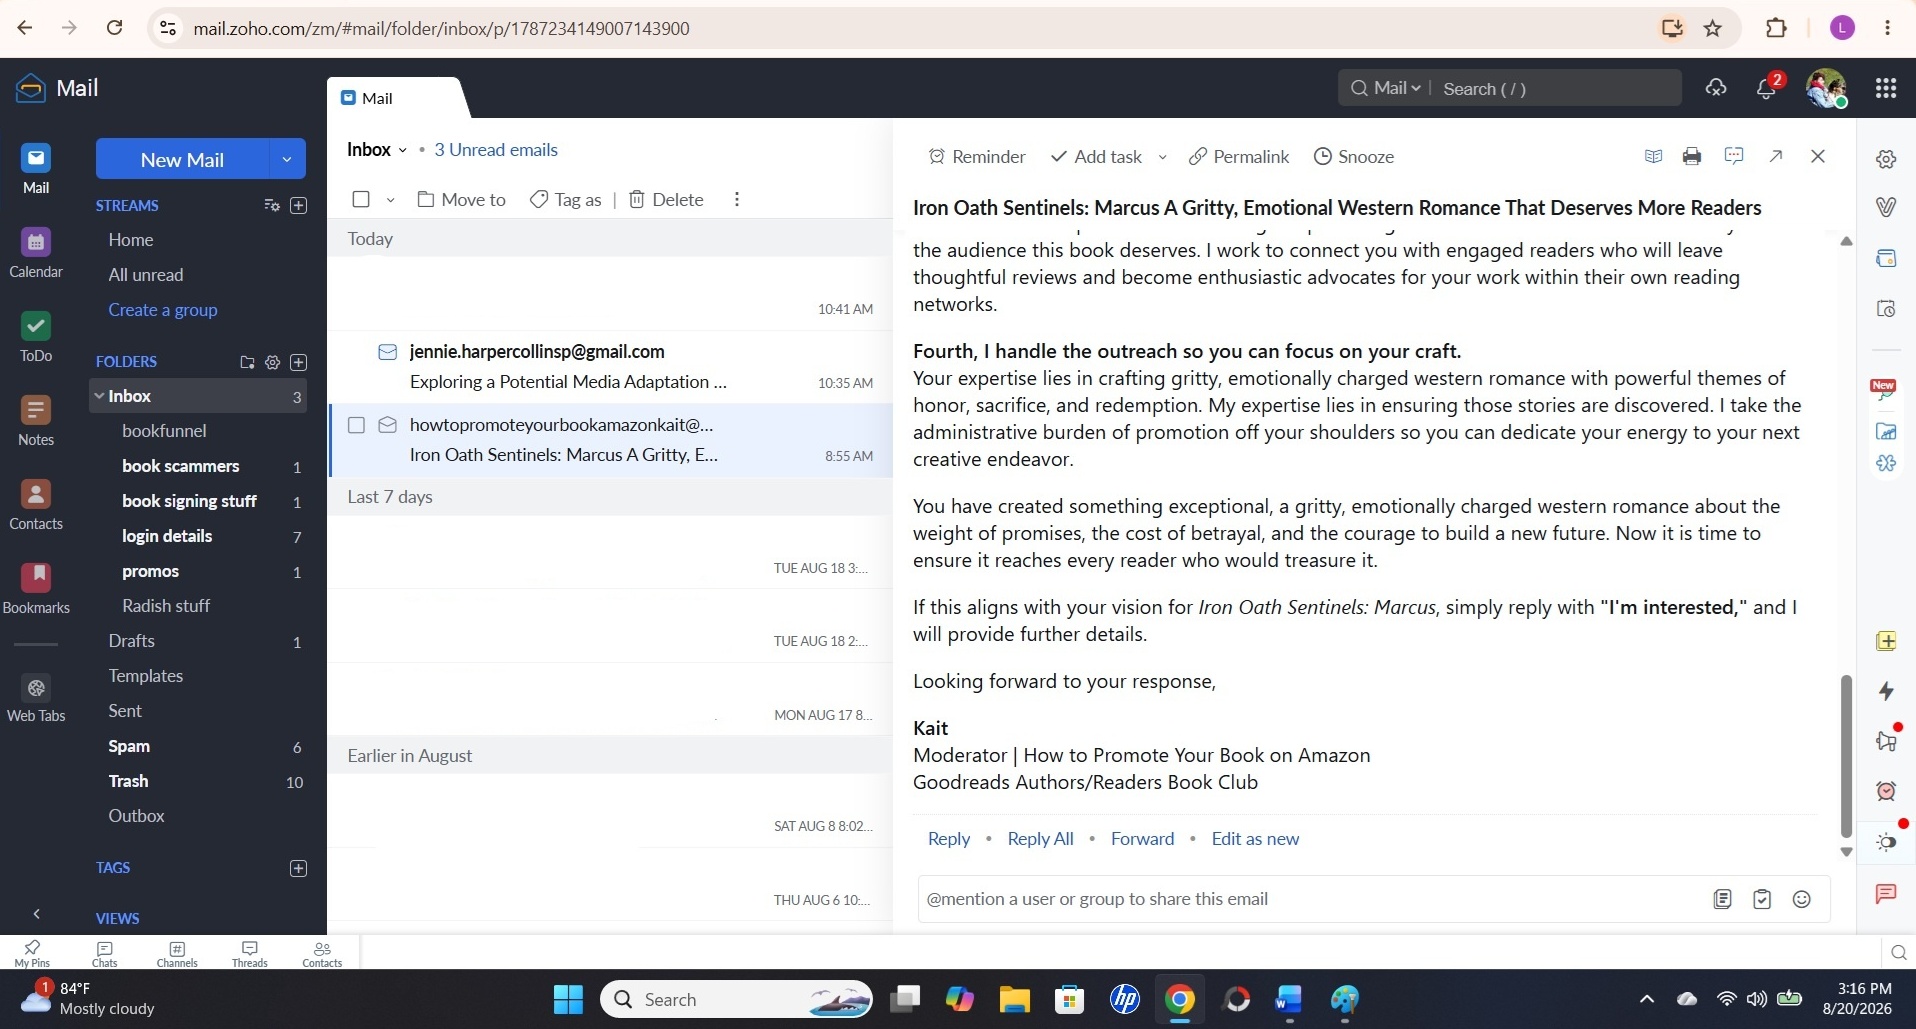Open mail settings gear icon
Viewport: 1916px width, 1029px height.
tap(1886, 159)
